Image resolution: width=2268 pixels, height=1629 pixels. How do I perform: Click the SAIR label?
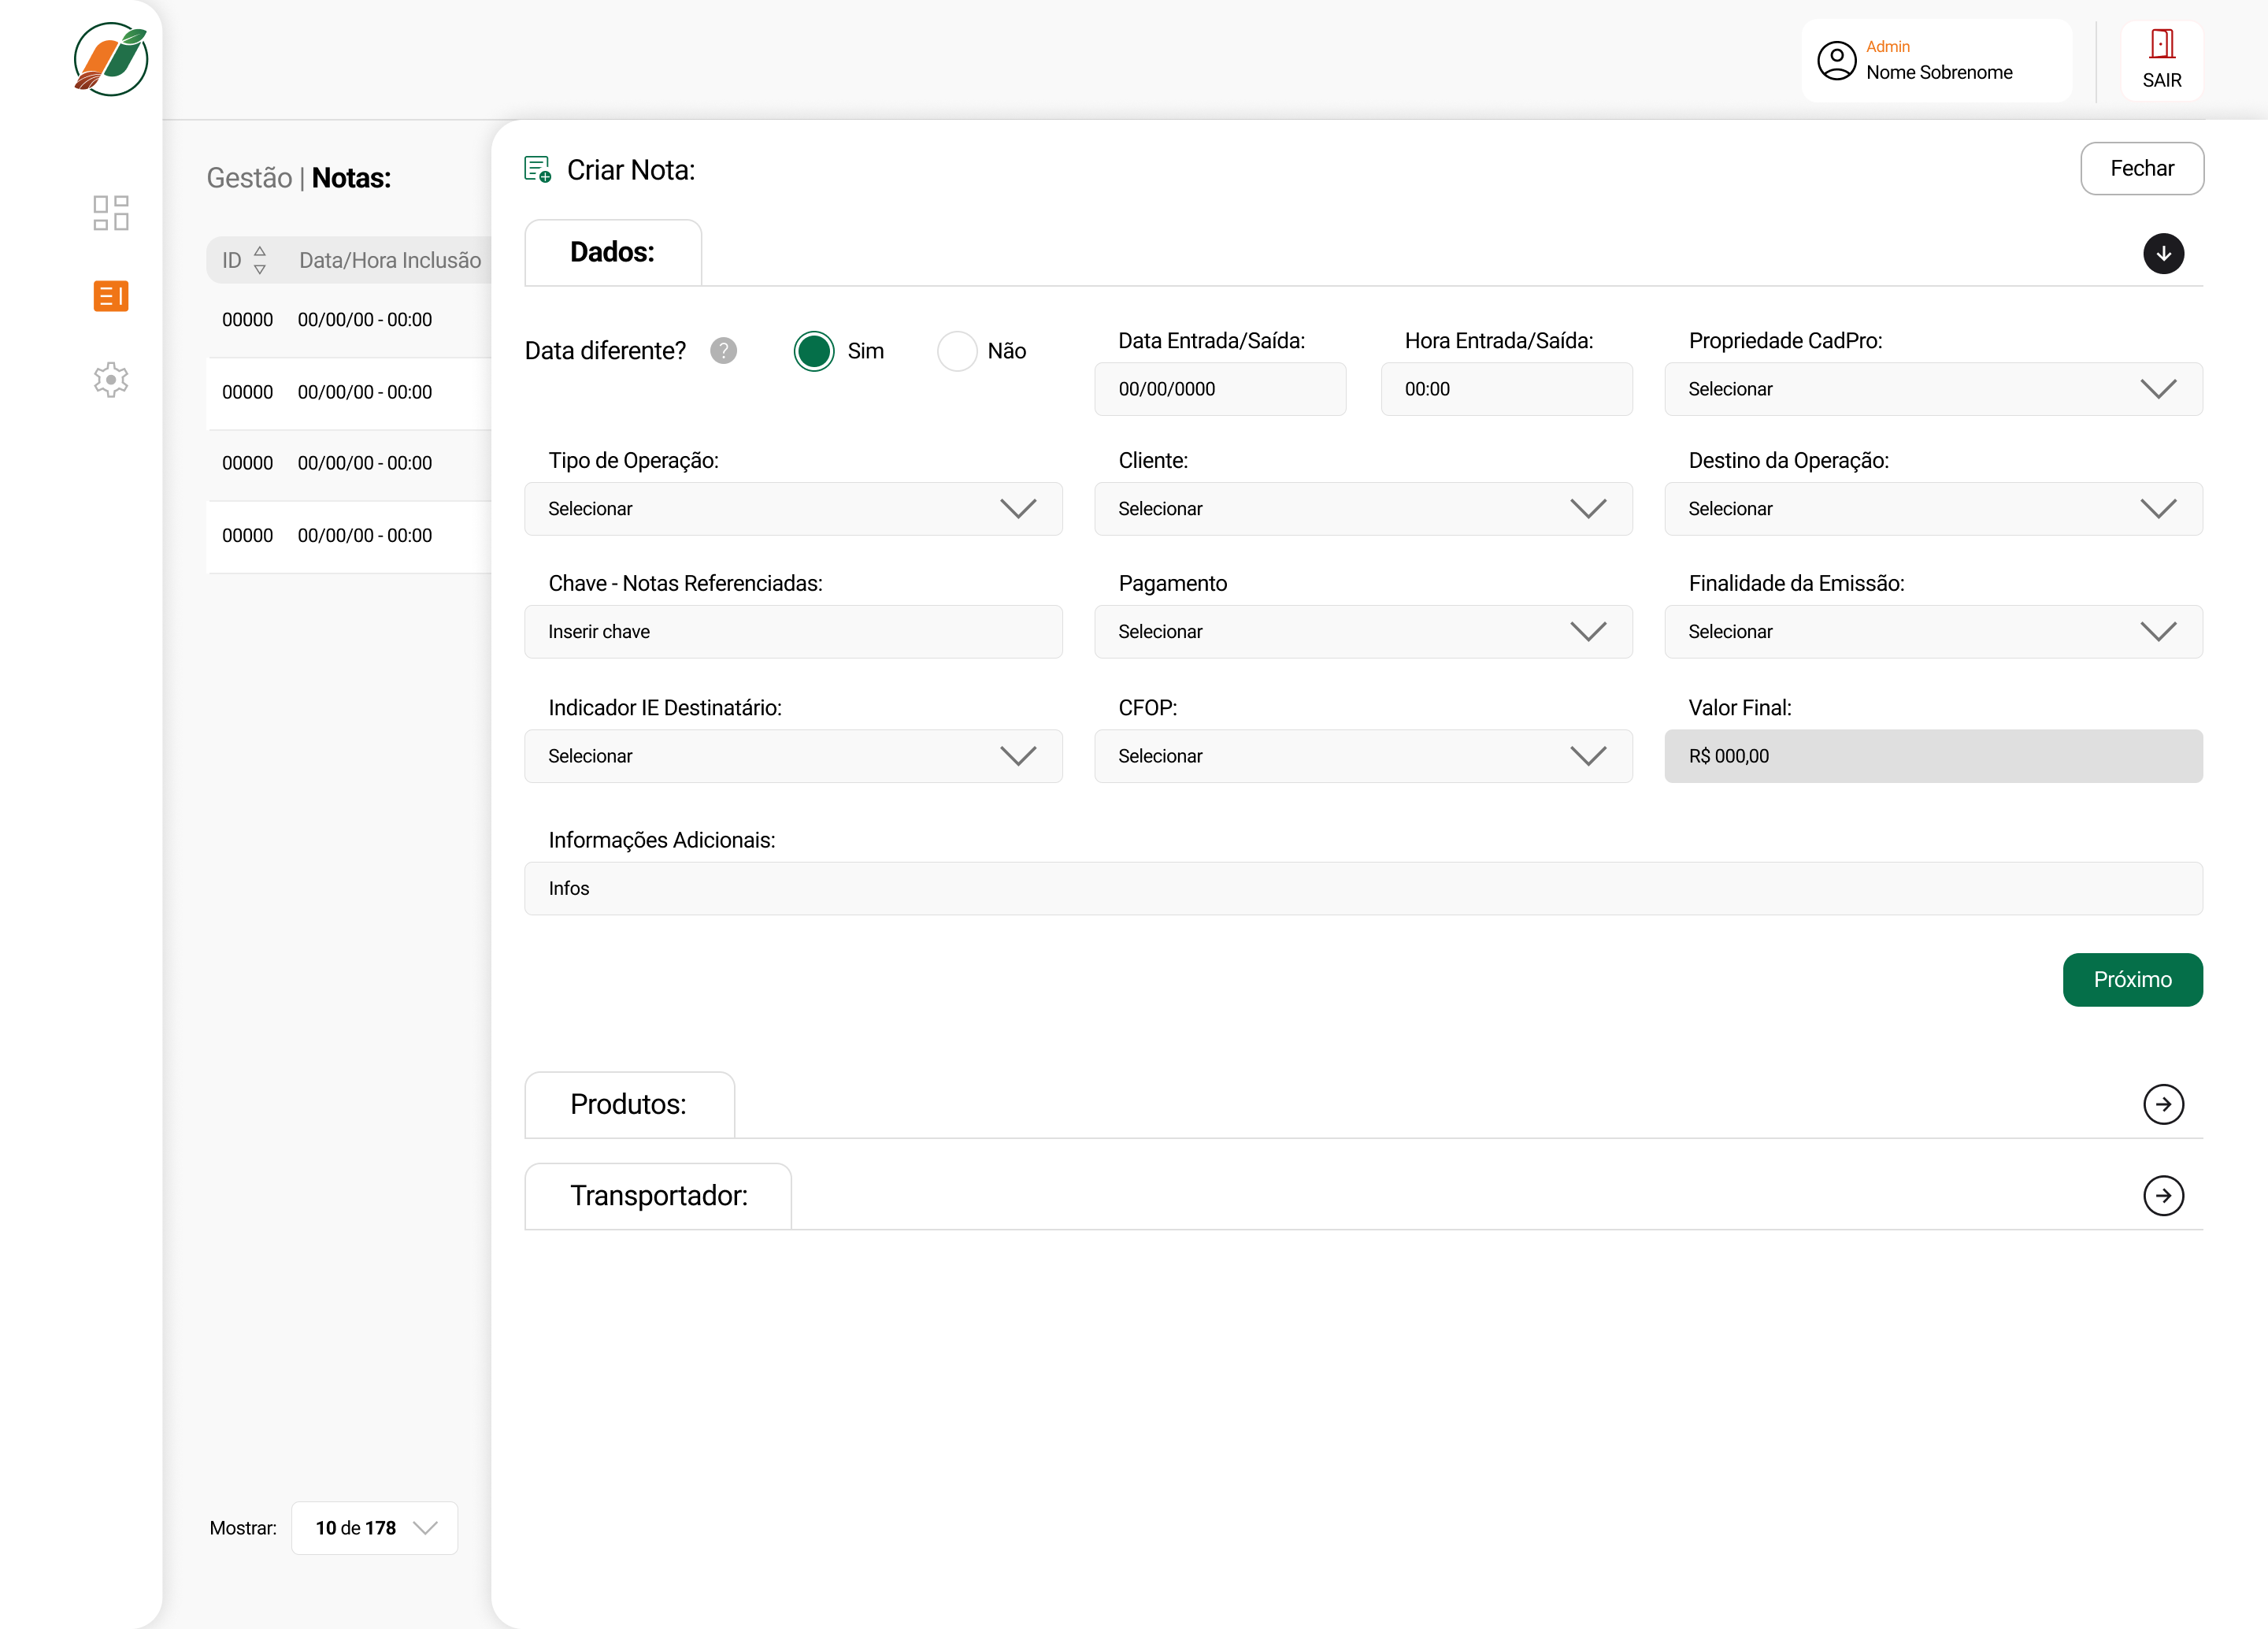pyautogui.click(x=2162, y=80)
